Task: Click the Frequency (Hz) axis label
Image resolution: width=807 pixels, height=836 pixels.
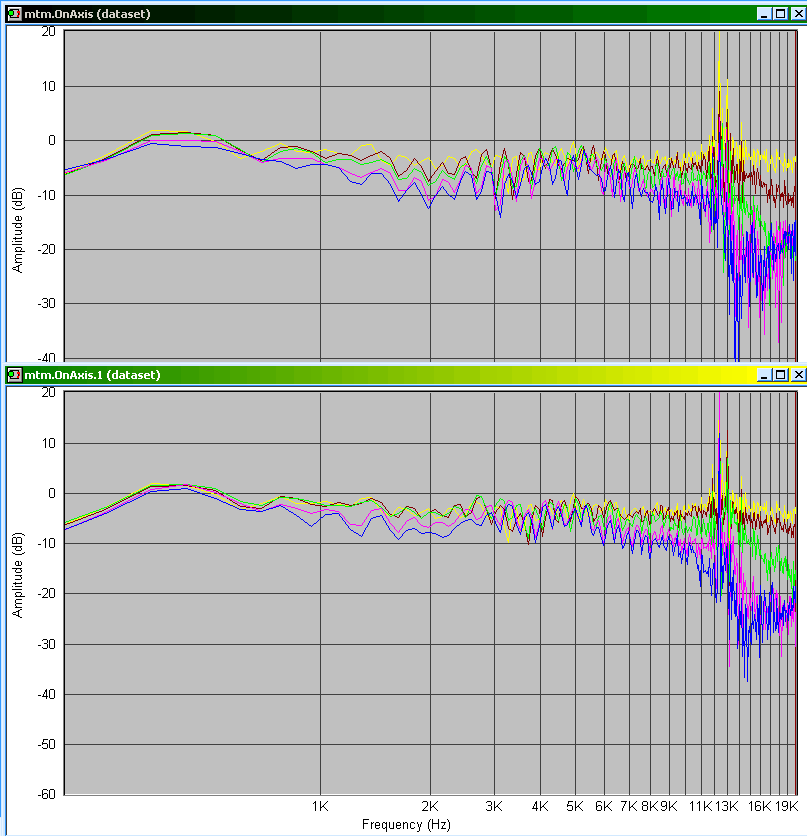Action: (406, 824)
